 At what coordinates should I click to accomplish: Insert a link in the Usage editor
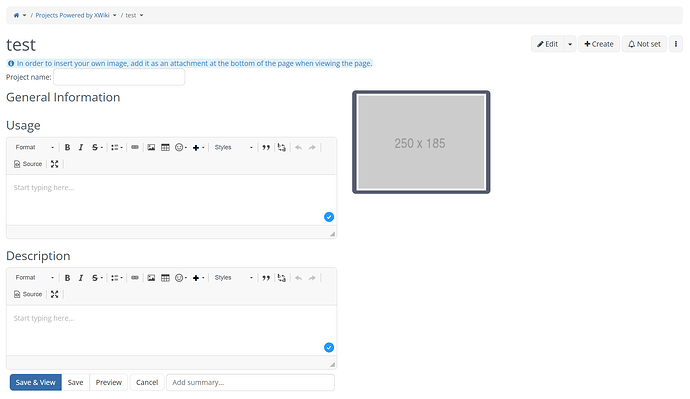point(135,147)
